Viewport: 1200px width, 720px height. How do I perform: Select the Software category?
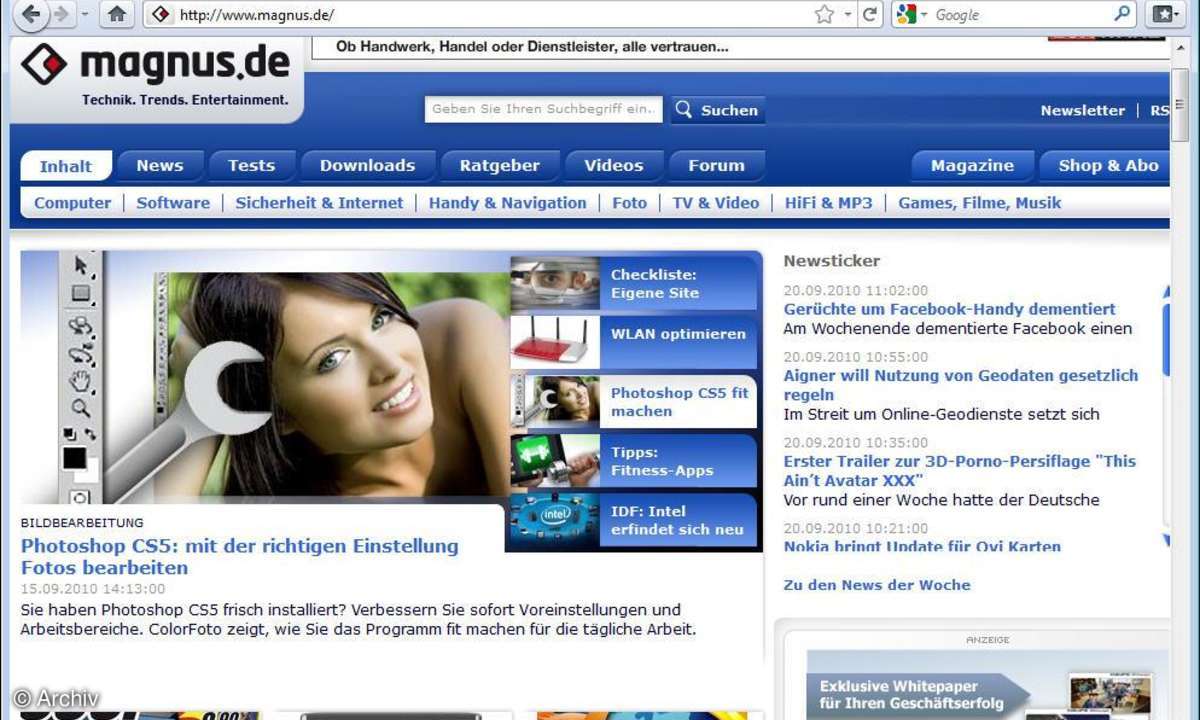[x=173, y=203]
